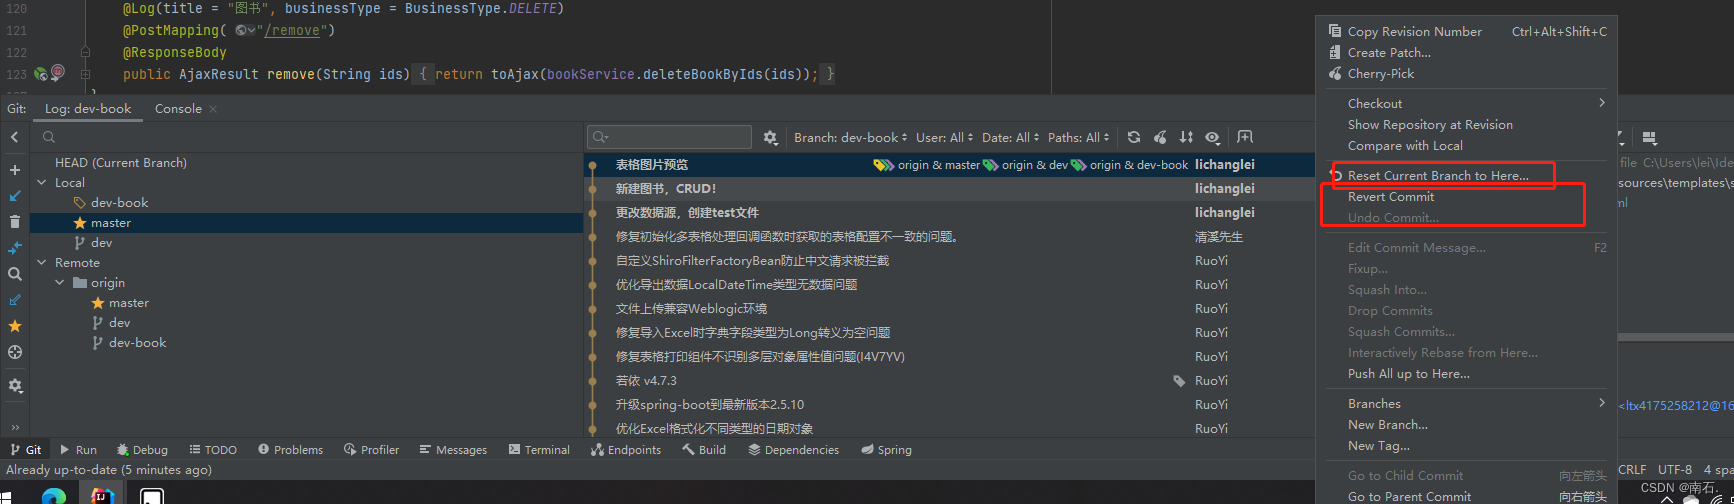Switch to Console tab
The height and width of the screenshot is (504, 1734).
(178, 109)
